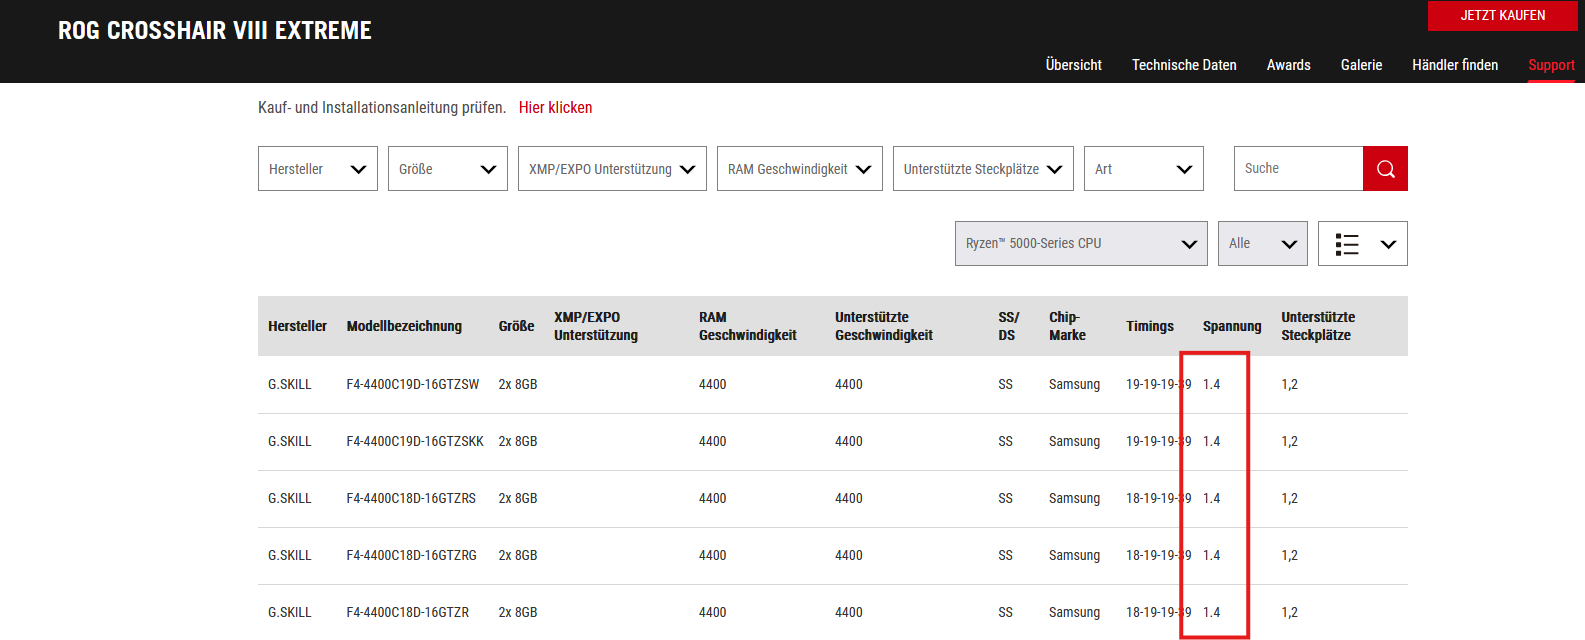Open the Alle dropdown
The image size is (1585, 640).
(x=1263, y=243)
